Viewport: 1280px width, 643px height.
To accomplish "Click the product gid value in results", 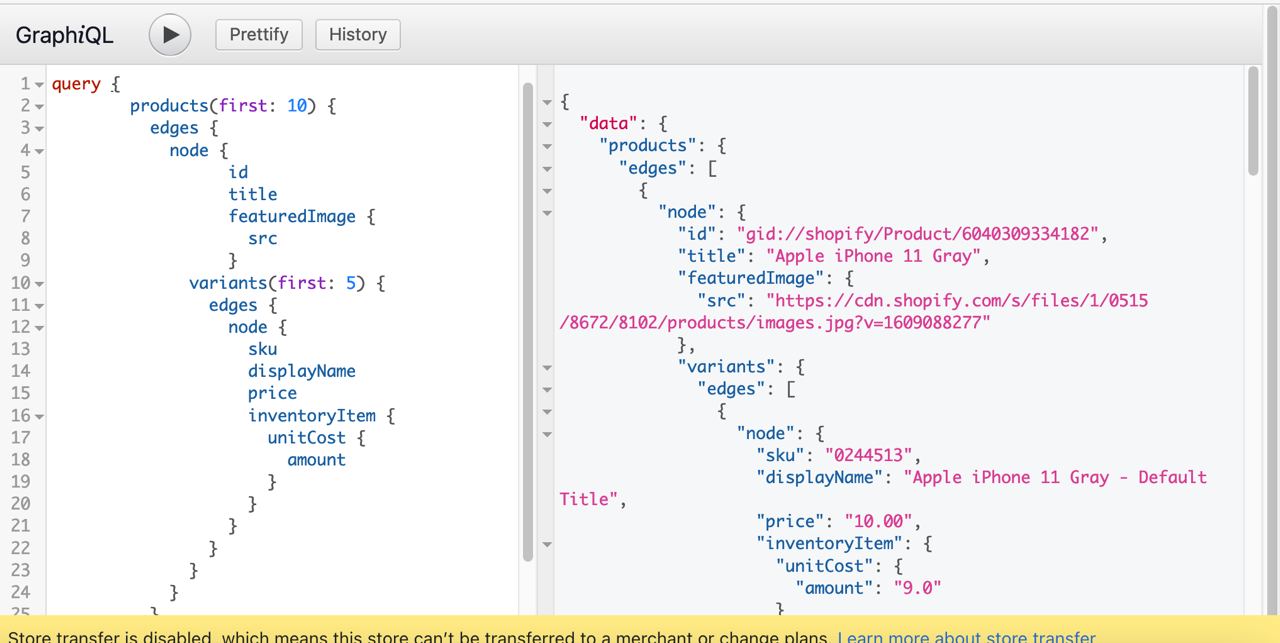I will point(918,234).
